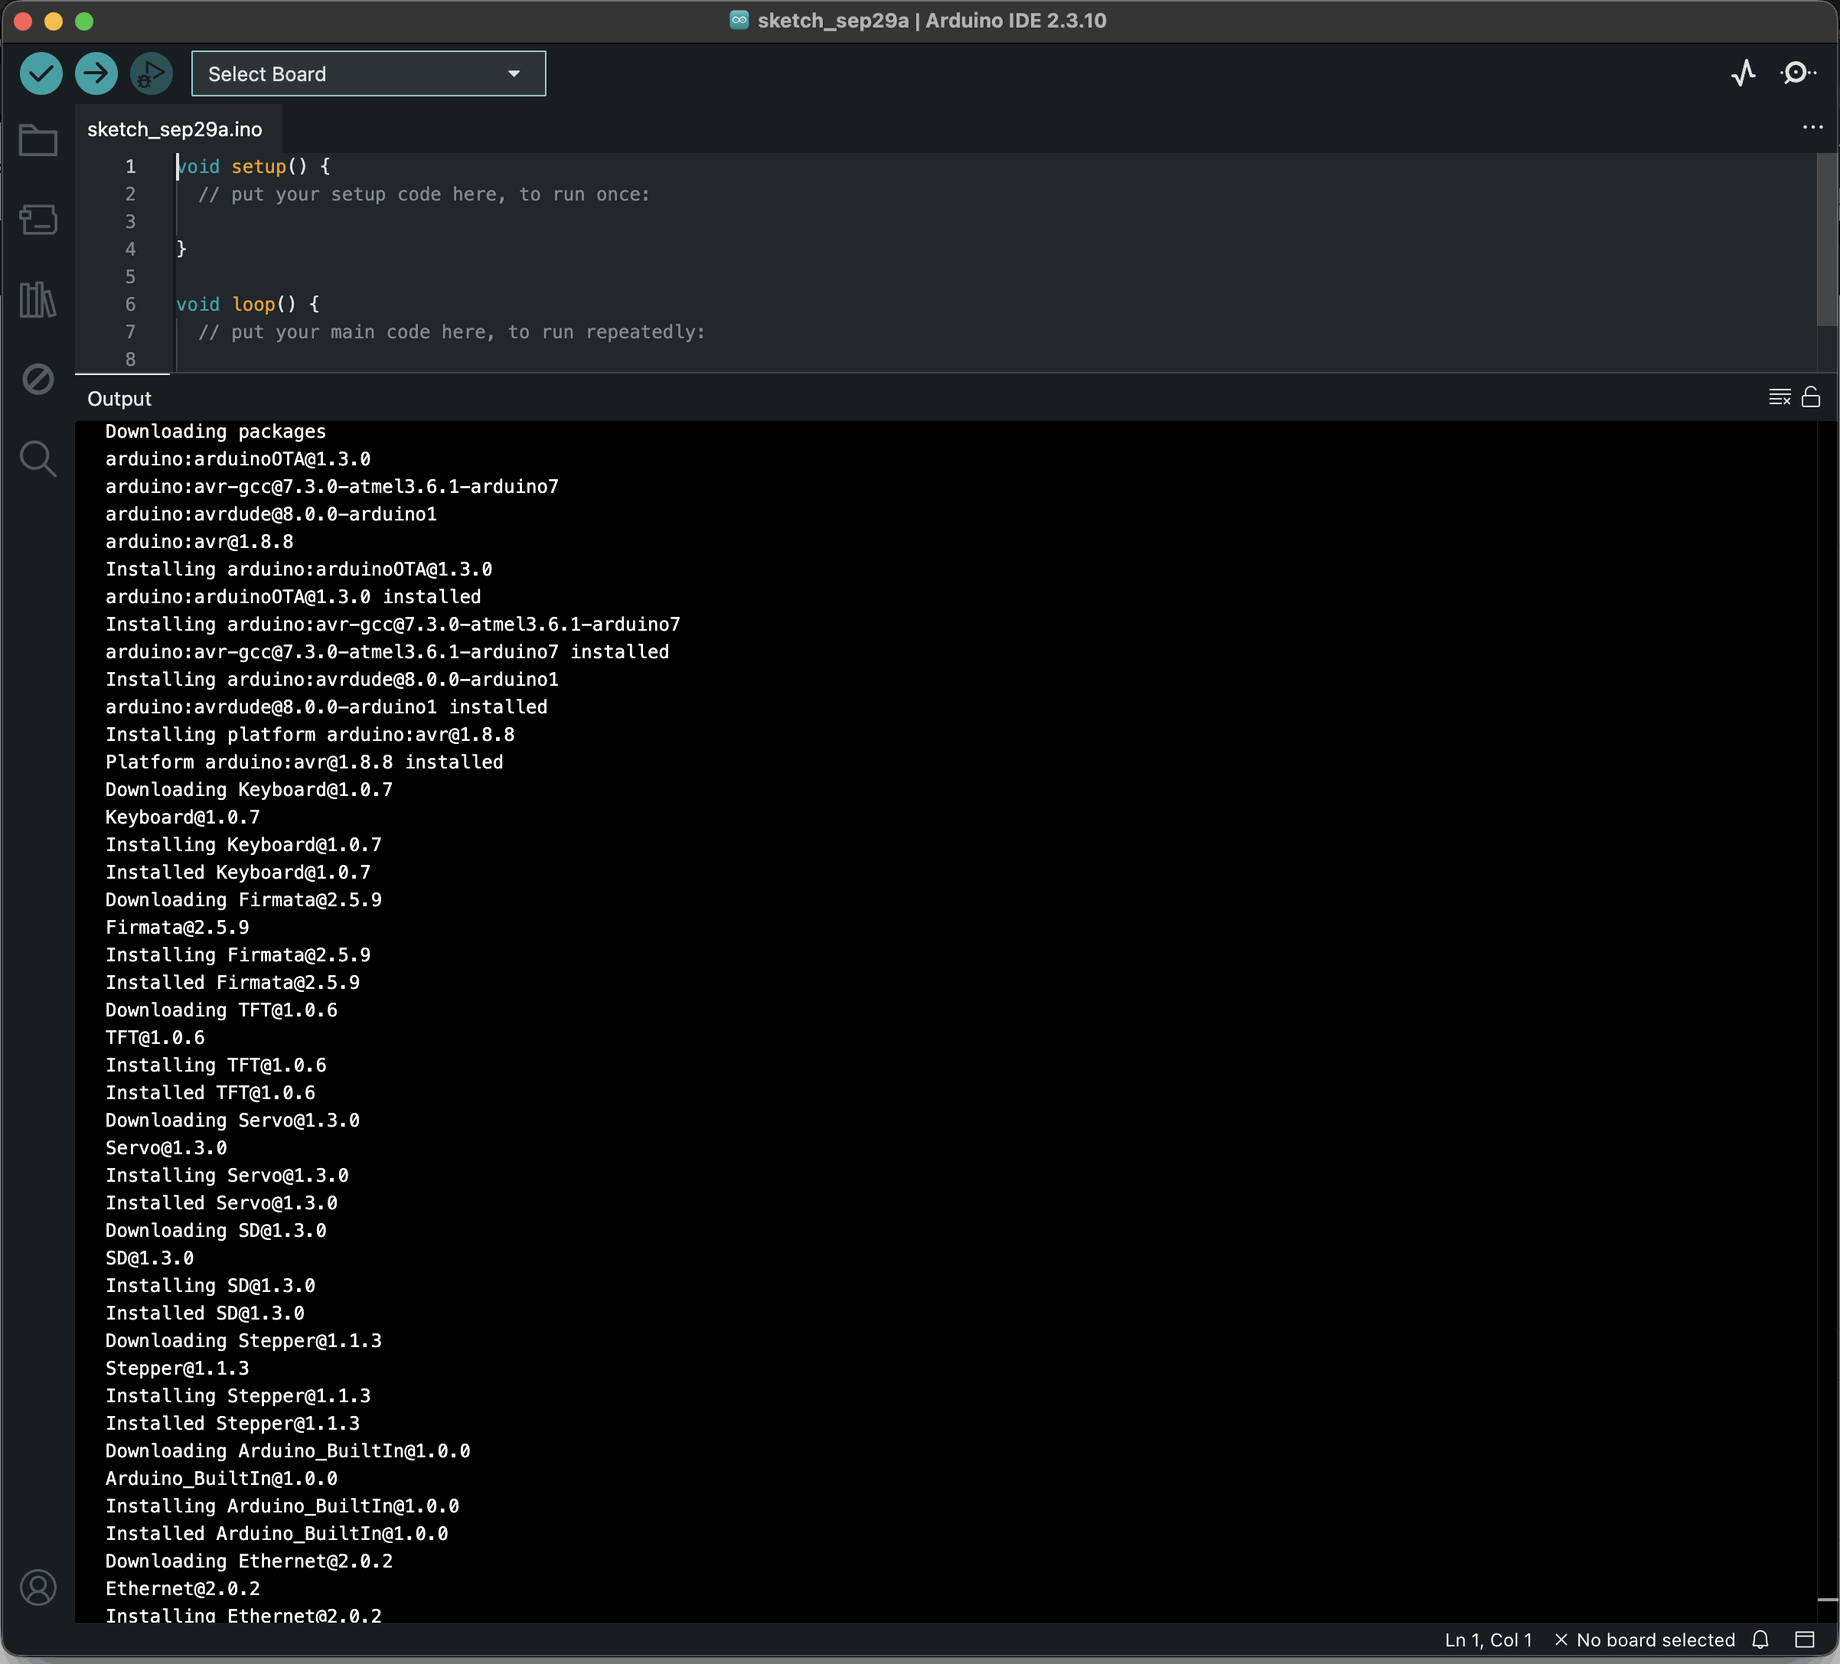Click line number 4 in the gutter
This screenshot has height=1664, width=1840.
pos(130,249)
